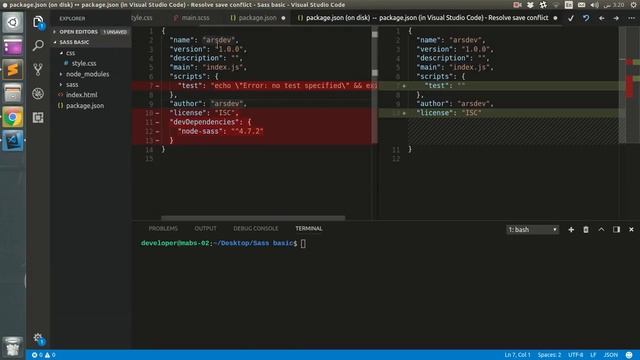Open the Manage gear icon
Image resolution: width=640 pixels, height=360 pixels.
[38, 338]
